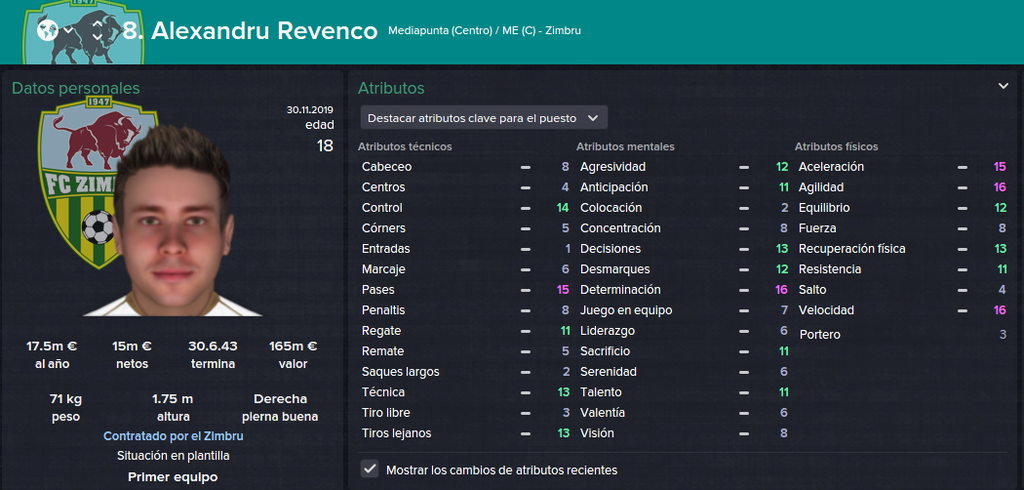The height and width of the screenshot is (490, 1024).
Task: Click the player's face portrait
Action: 173,222
